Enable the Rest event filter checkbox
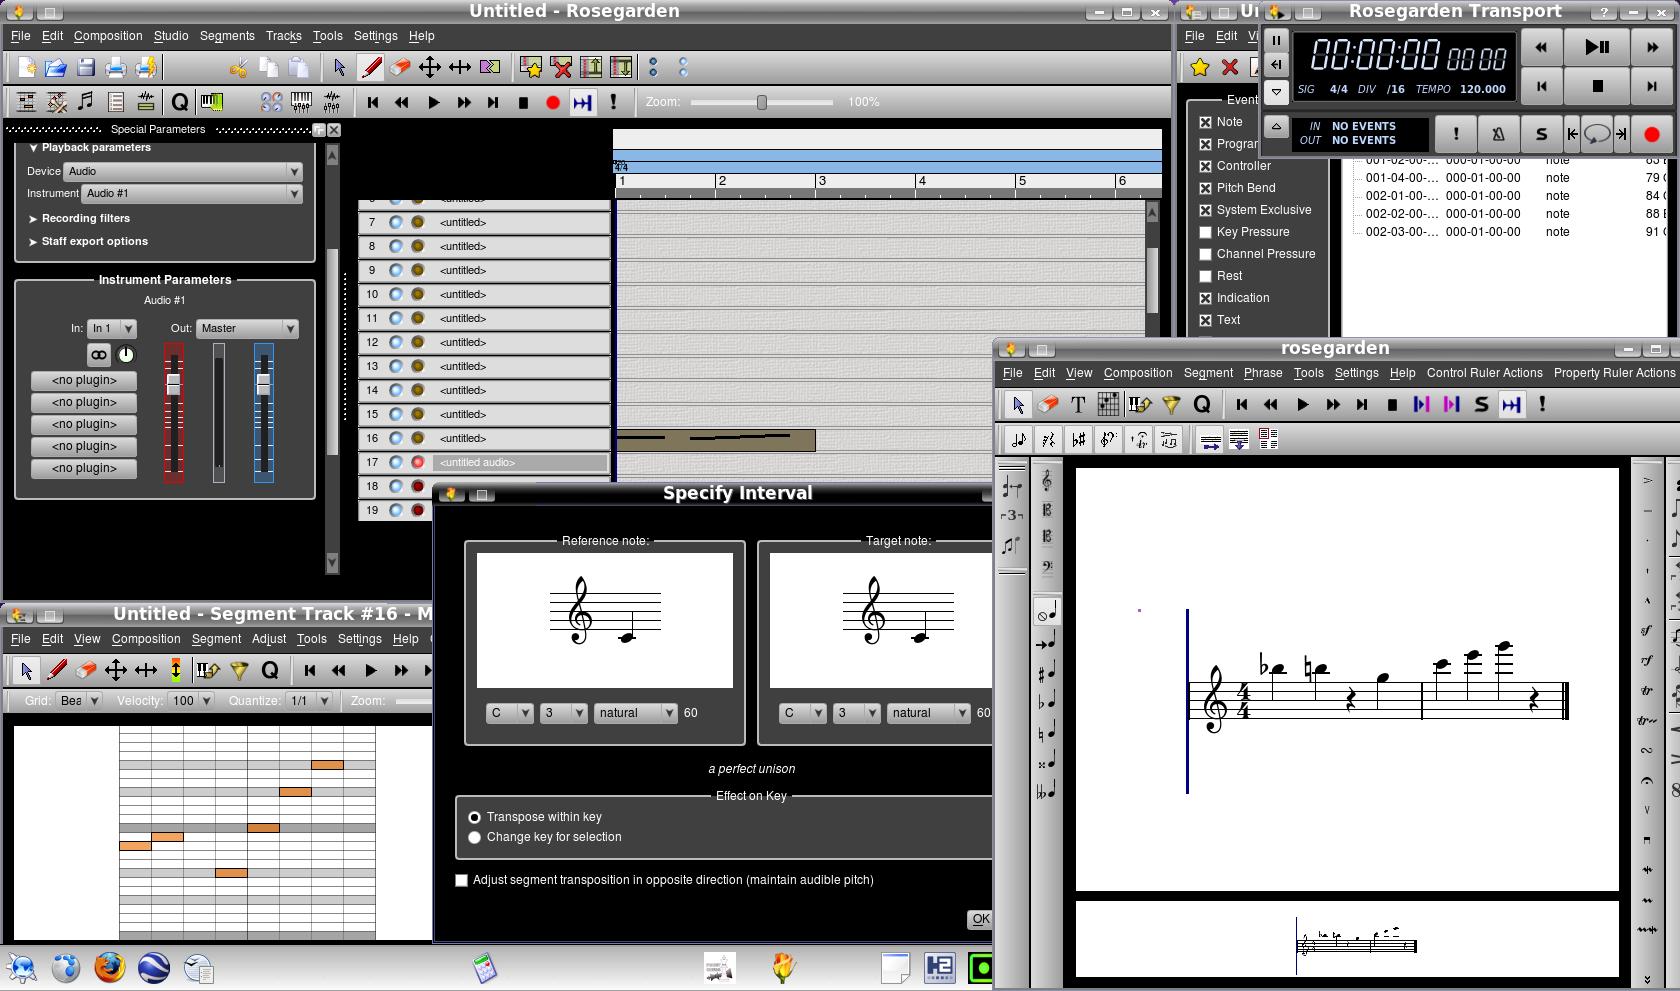The width and height of the screenshot is (1680, 991). (1205, 276)
